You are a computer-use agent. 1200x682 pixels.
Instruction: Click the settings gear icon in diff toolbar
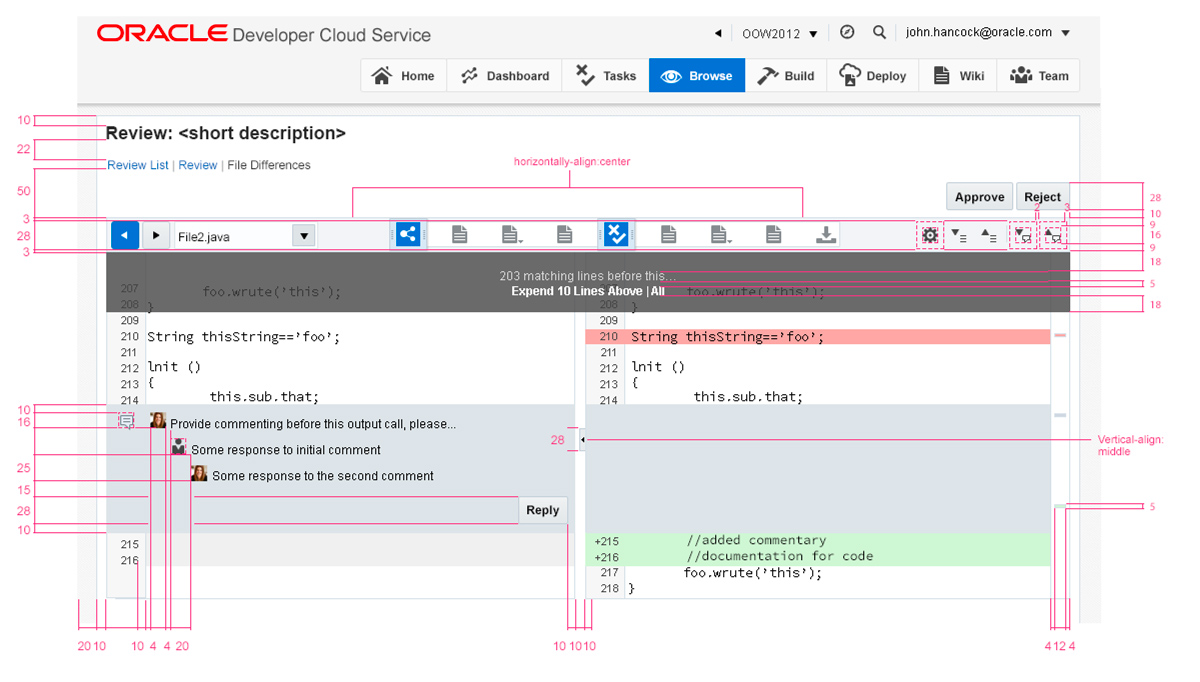click(x=930, y=236)
